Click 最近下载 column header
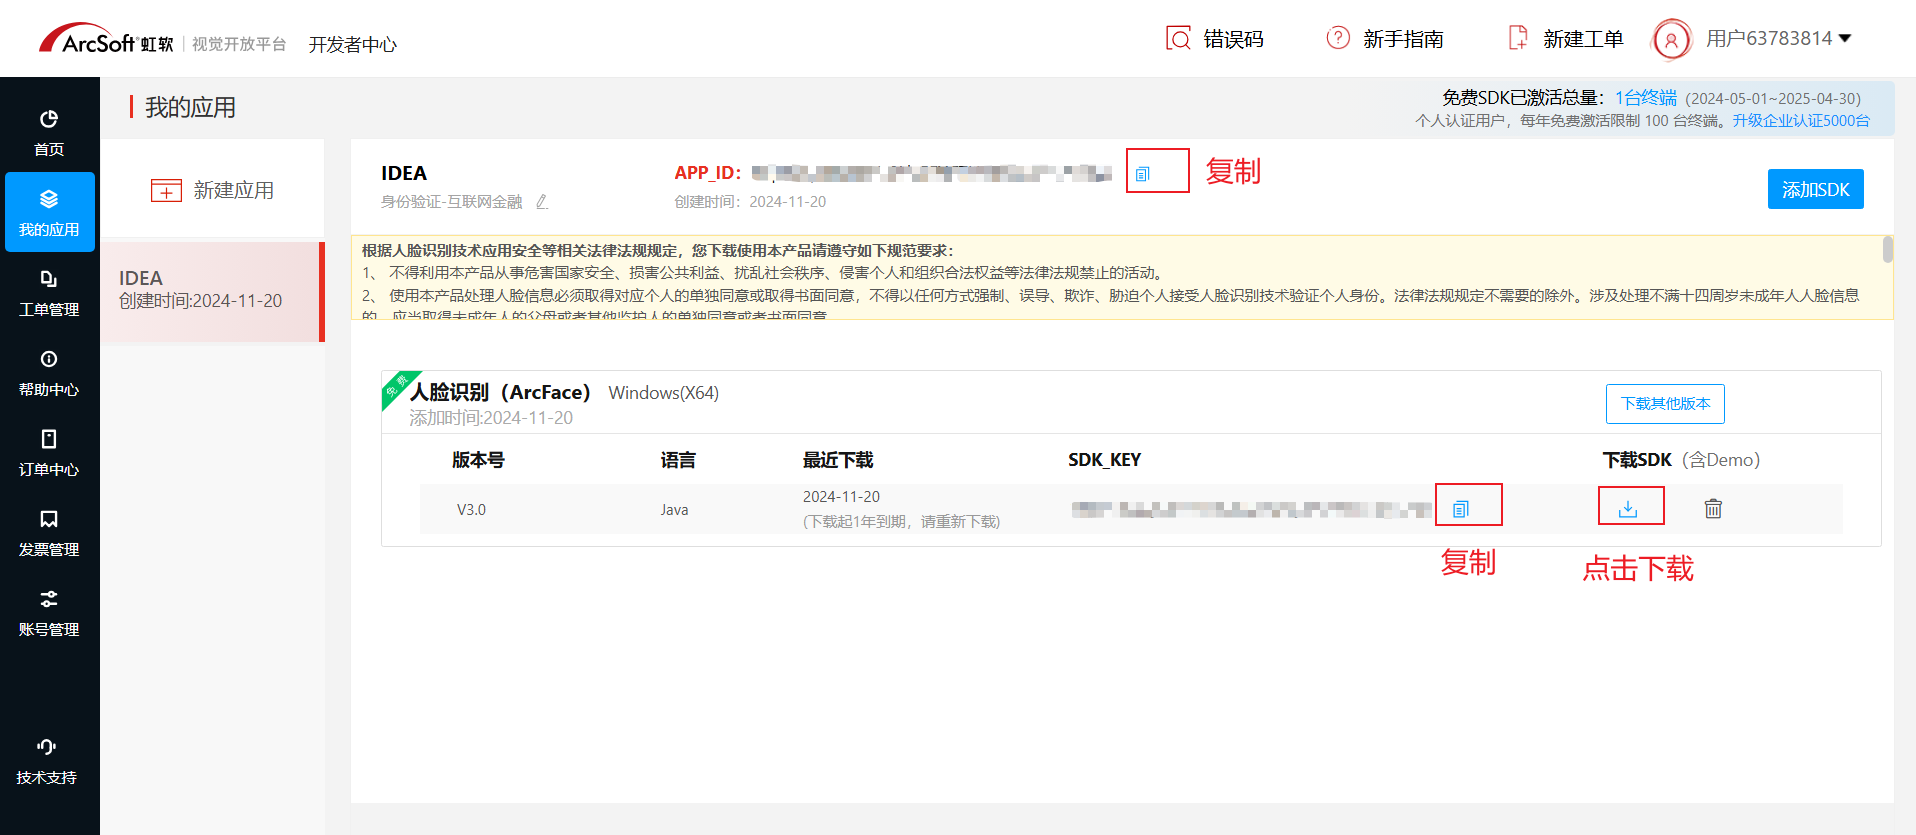The width and height of the screenshot is (1916, 835). pyautogui.click(x=838, y=460)
